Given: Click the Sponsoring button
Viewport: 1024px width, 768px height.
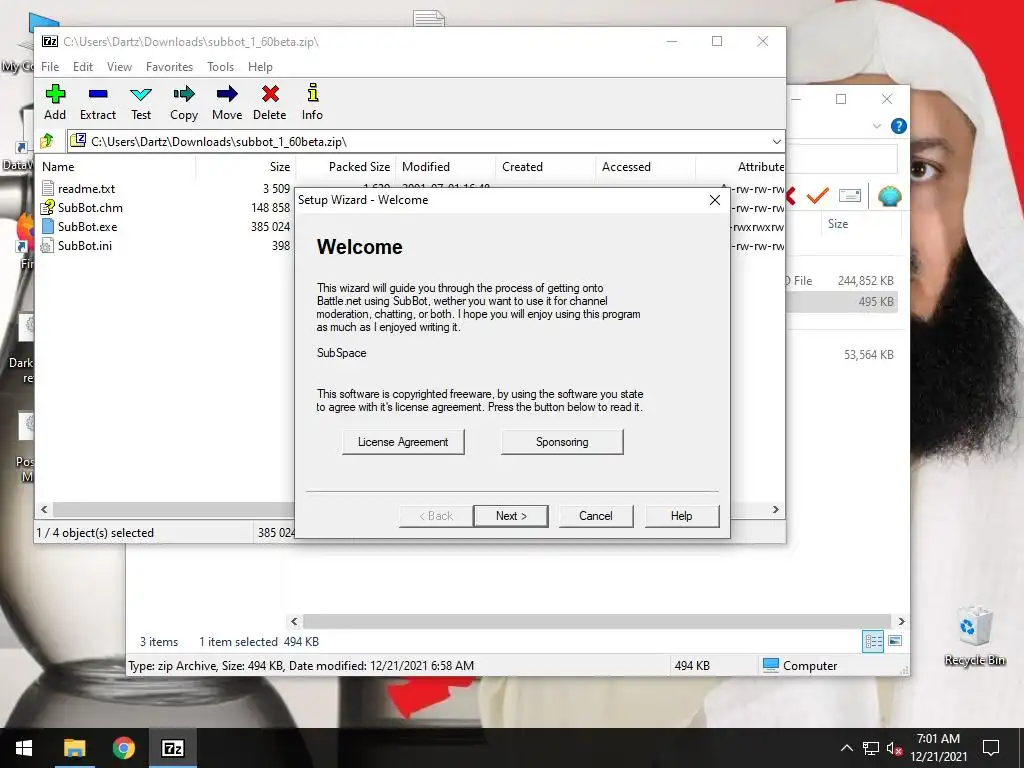Looking at the screenshot, I should coord(562,442).
